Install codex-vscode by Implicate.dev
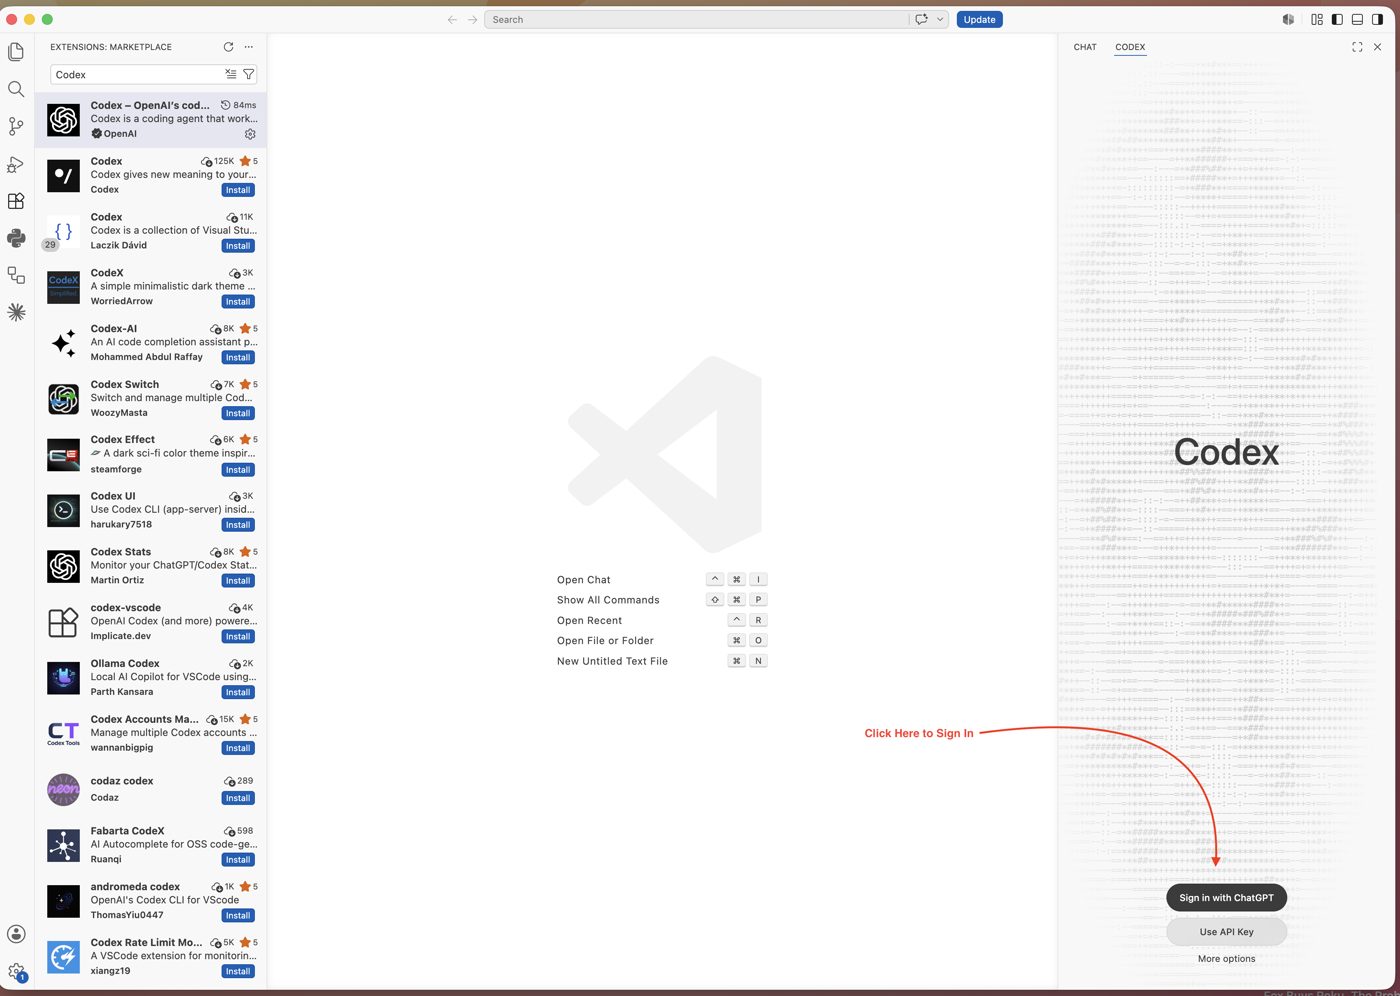The width and height of the screenshot is (1400, 996). click(238, 637)
